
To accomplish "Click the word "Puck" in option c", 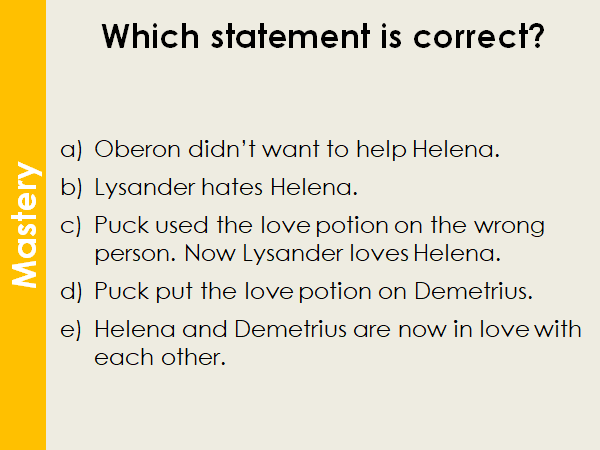I will tap(121, 225).
